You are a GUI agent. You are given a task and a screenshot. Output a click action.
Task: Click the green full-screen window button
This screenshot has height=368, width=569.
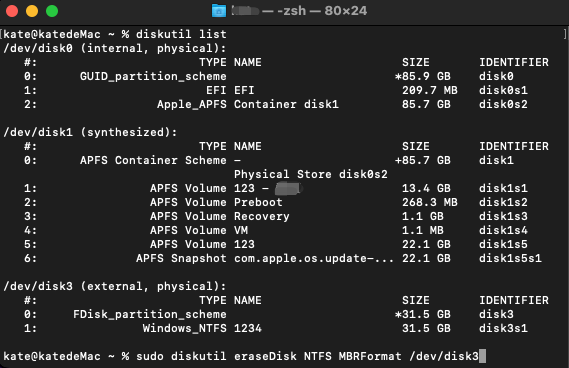click(52, 11)
